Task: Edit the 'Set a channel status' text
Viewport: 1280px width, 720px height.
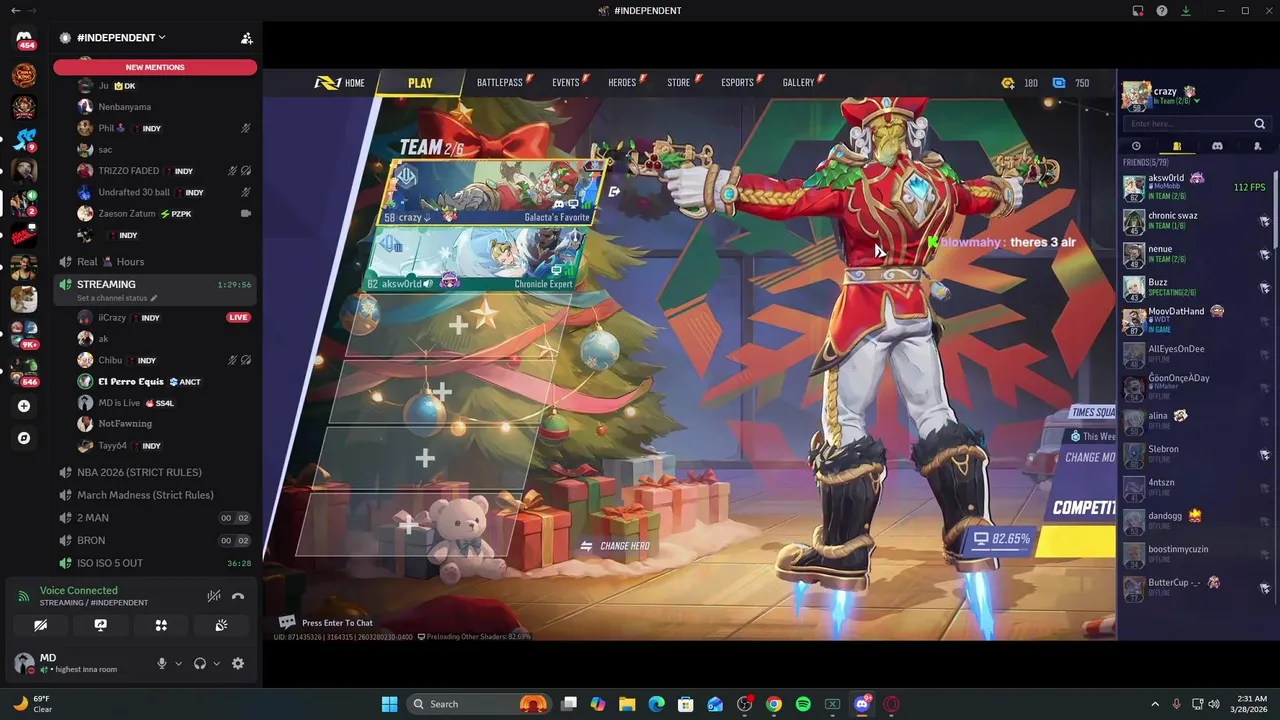Action: coord(117,298)
